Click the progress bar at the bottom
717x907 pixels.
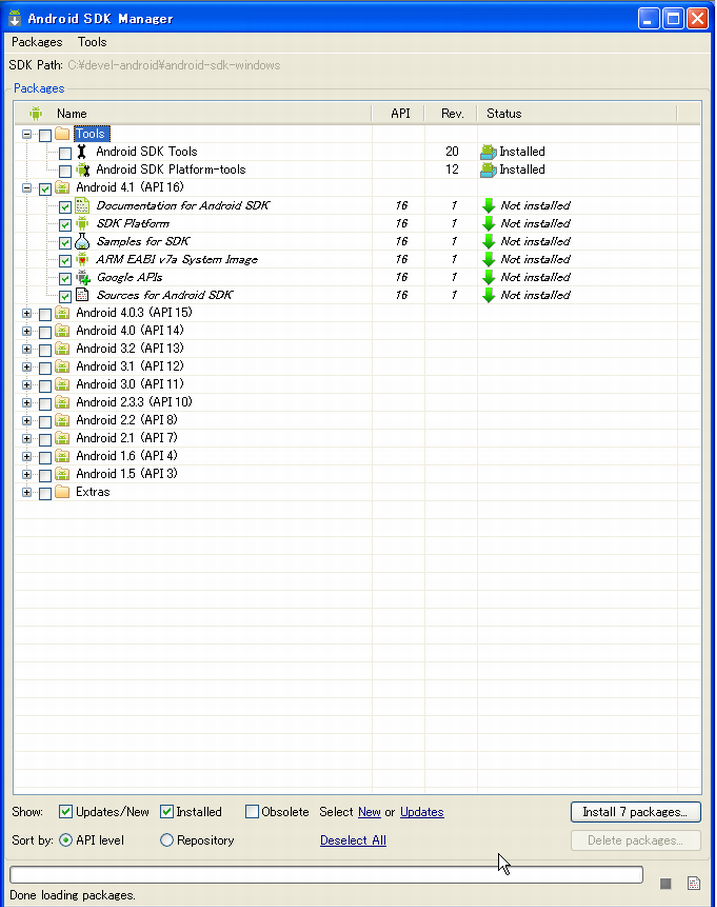326,874
